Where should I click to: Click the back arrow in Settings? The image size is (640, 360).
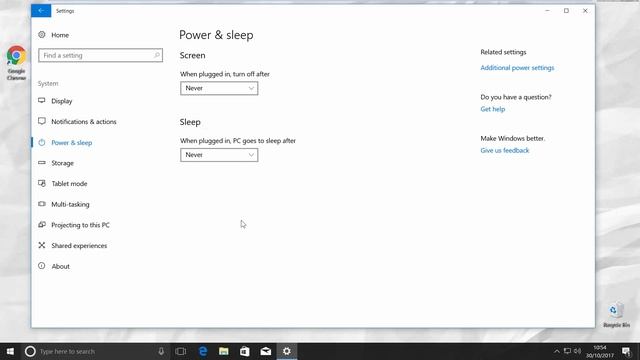pos(41,11)
